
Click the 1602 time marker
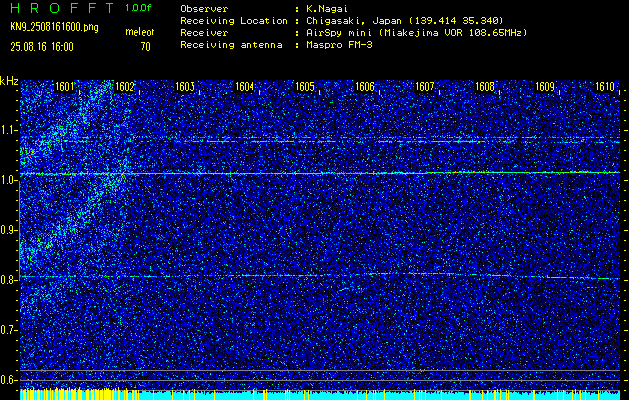(125, 87)
